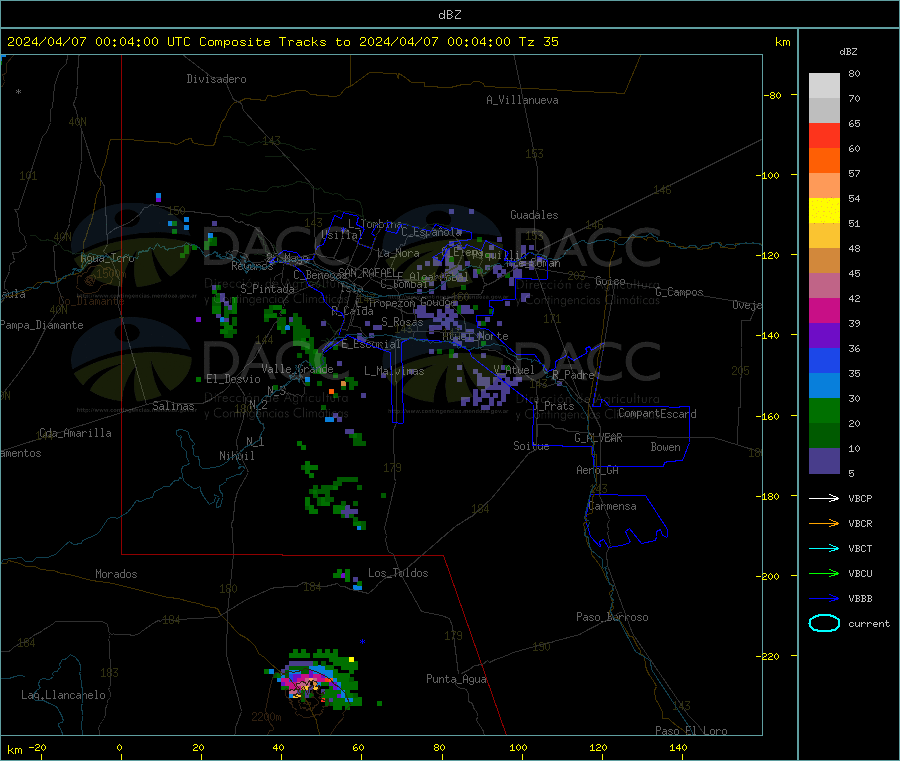Click the '-200' km y-axis tick label

(x=770, y=576)
